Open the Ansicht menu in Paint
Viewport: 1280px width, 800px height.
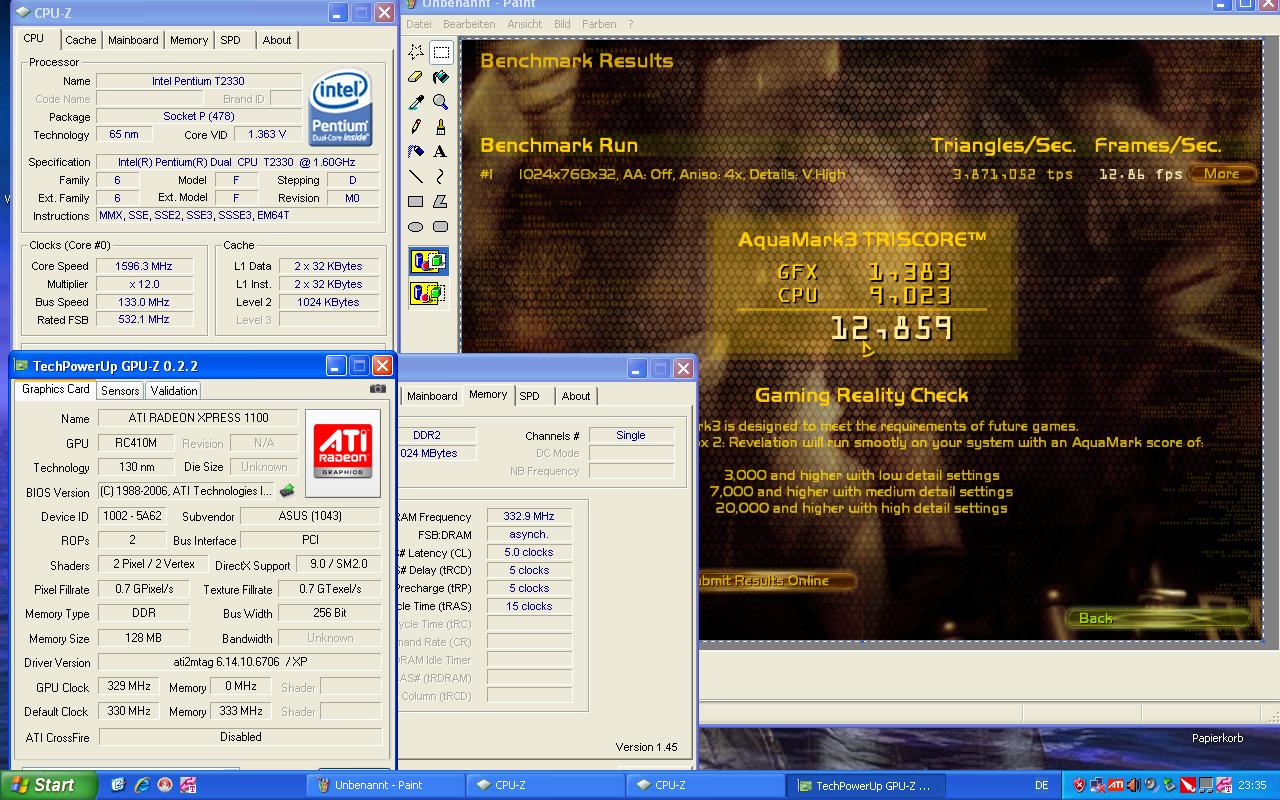coord(524,24)
